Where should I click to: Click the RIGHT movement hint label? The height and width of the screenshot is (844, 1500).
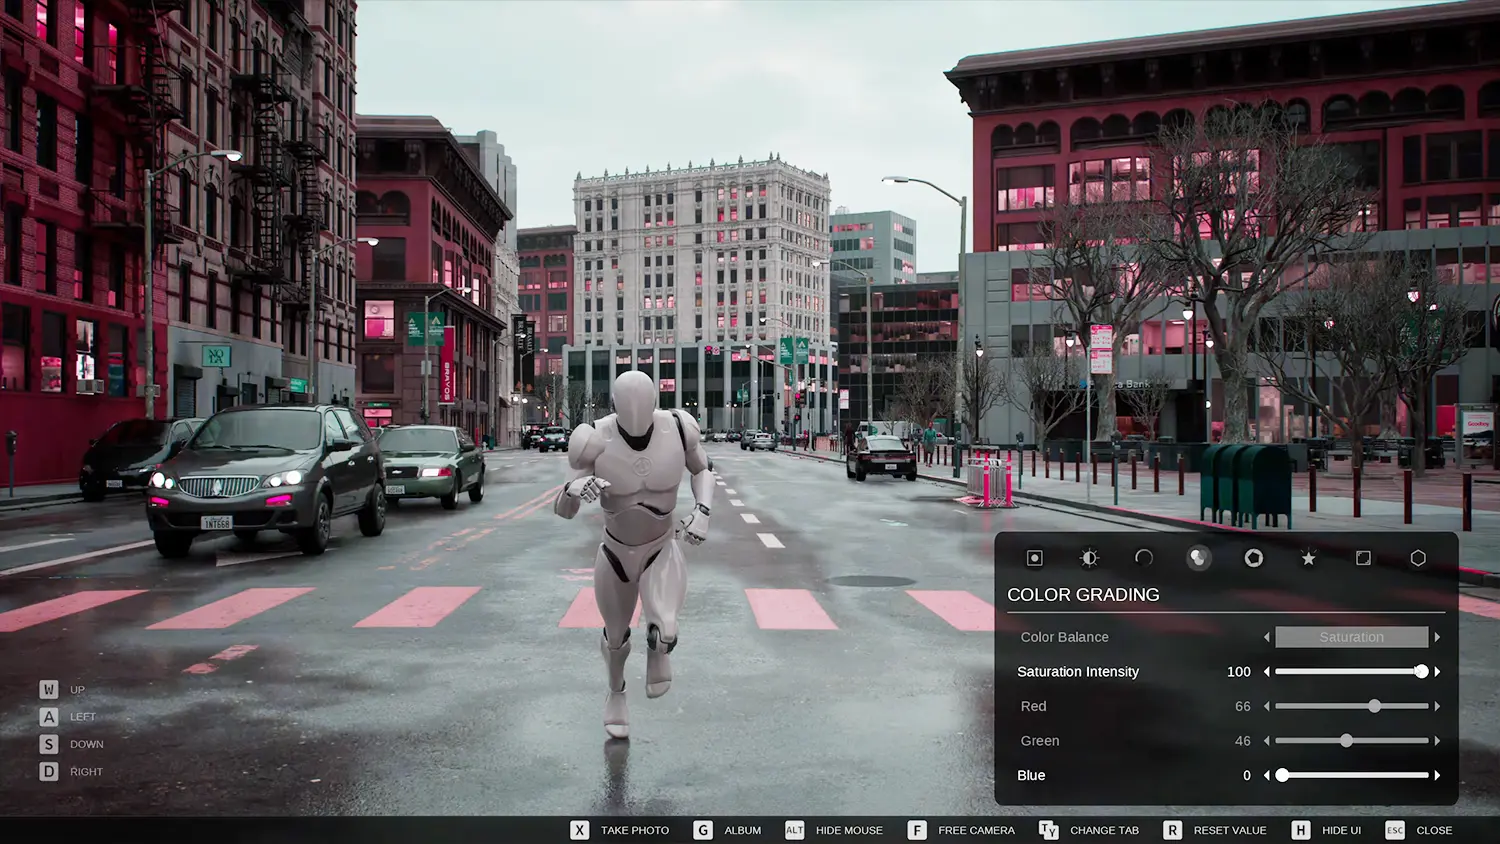click(x=86, y=772)
